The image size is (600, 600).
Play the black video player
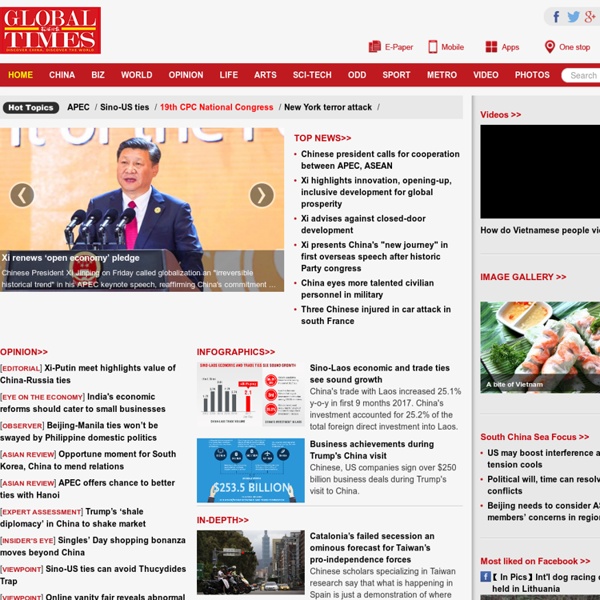[x=540, y=171]
